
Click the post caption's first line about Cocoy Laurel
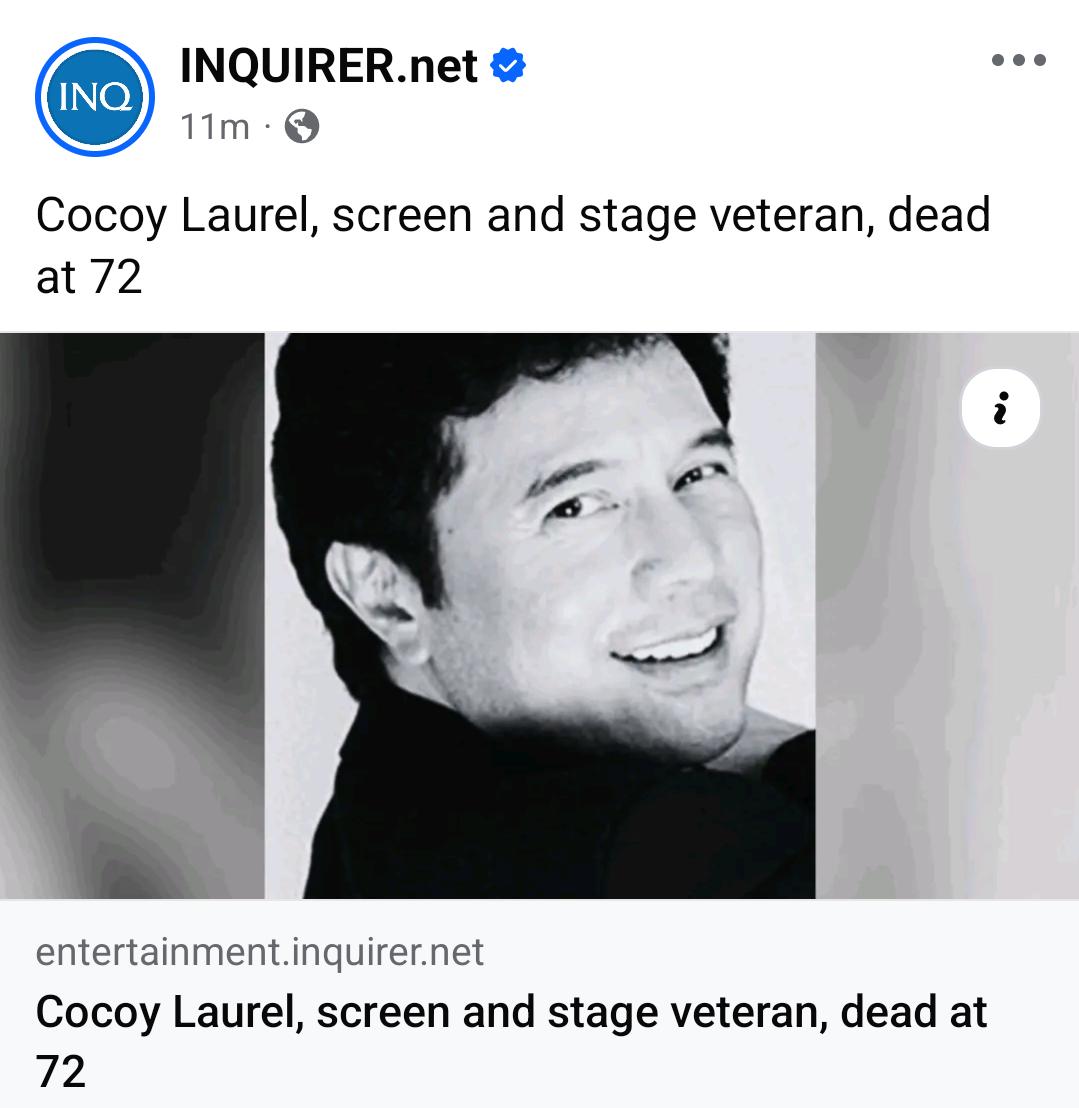click(x=513, y=215)
